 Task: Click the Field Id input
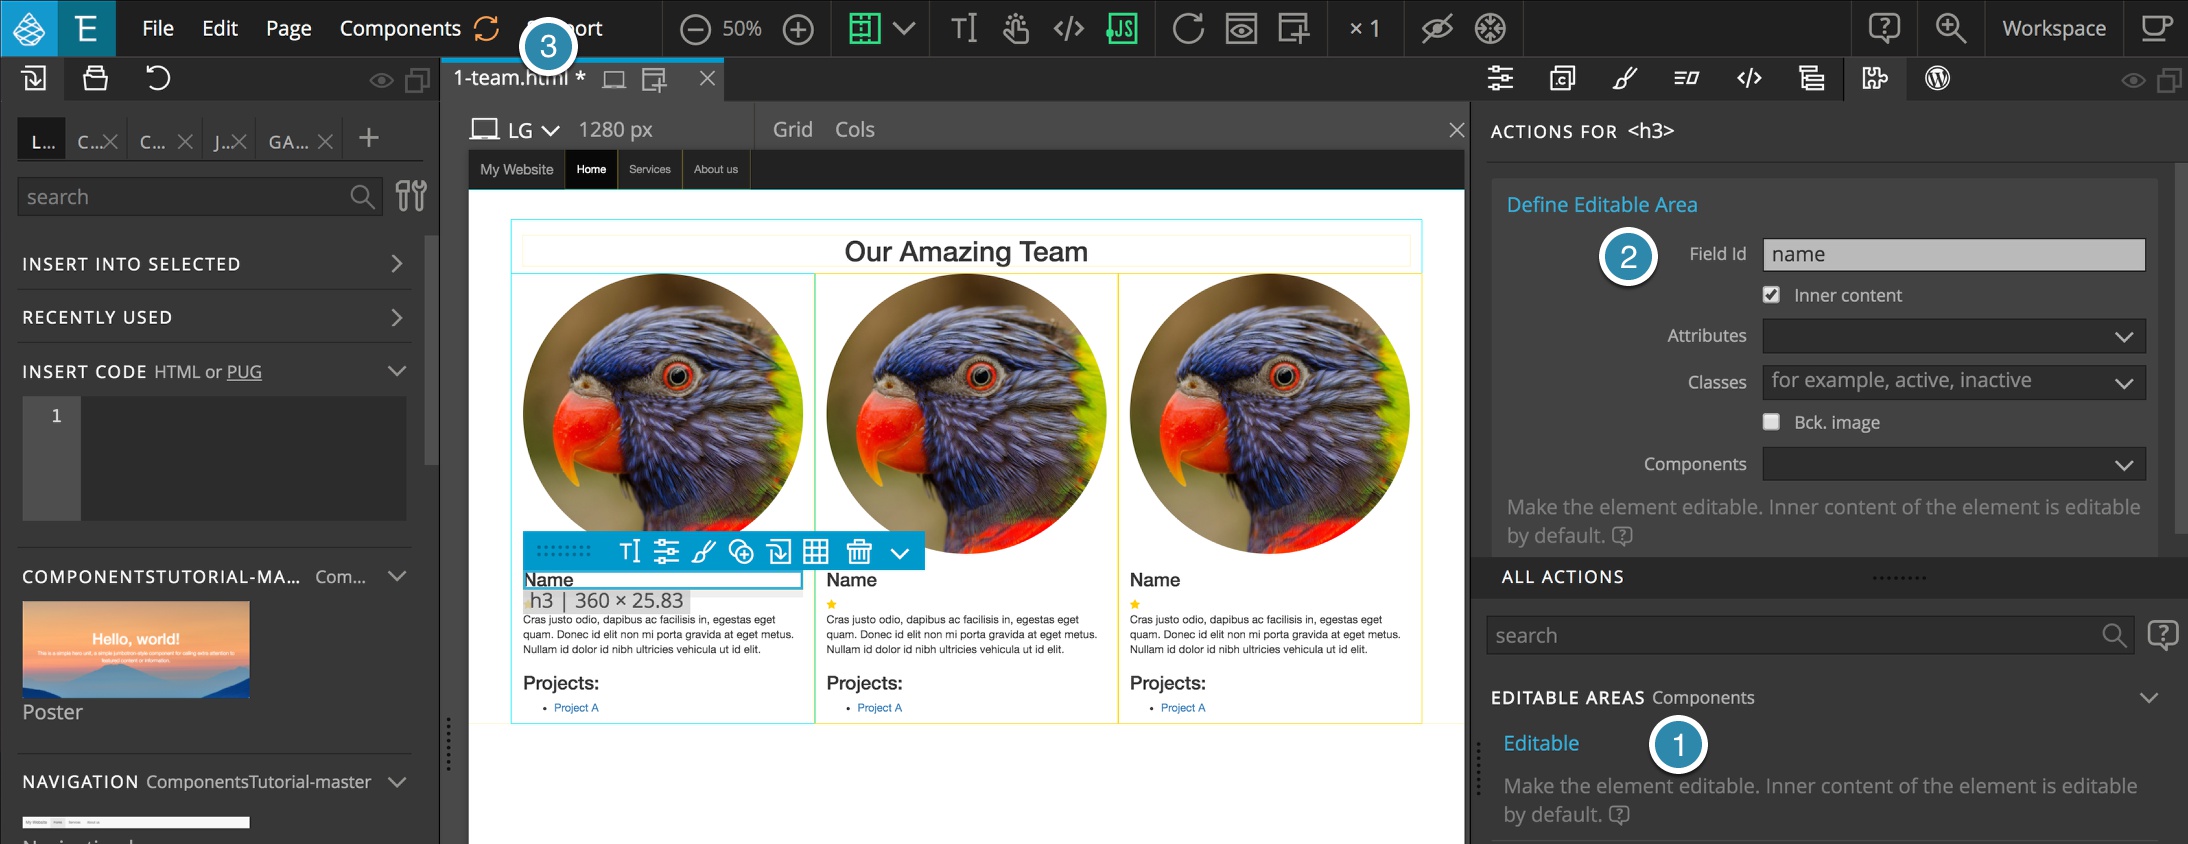point(1954,254)
